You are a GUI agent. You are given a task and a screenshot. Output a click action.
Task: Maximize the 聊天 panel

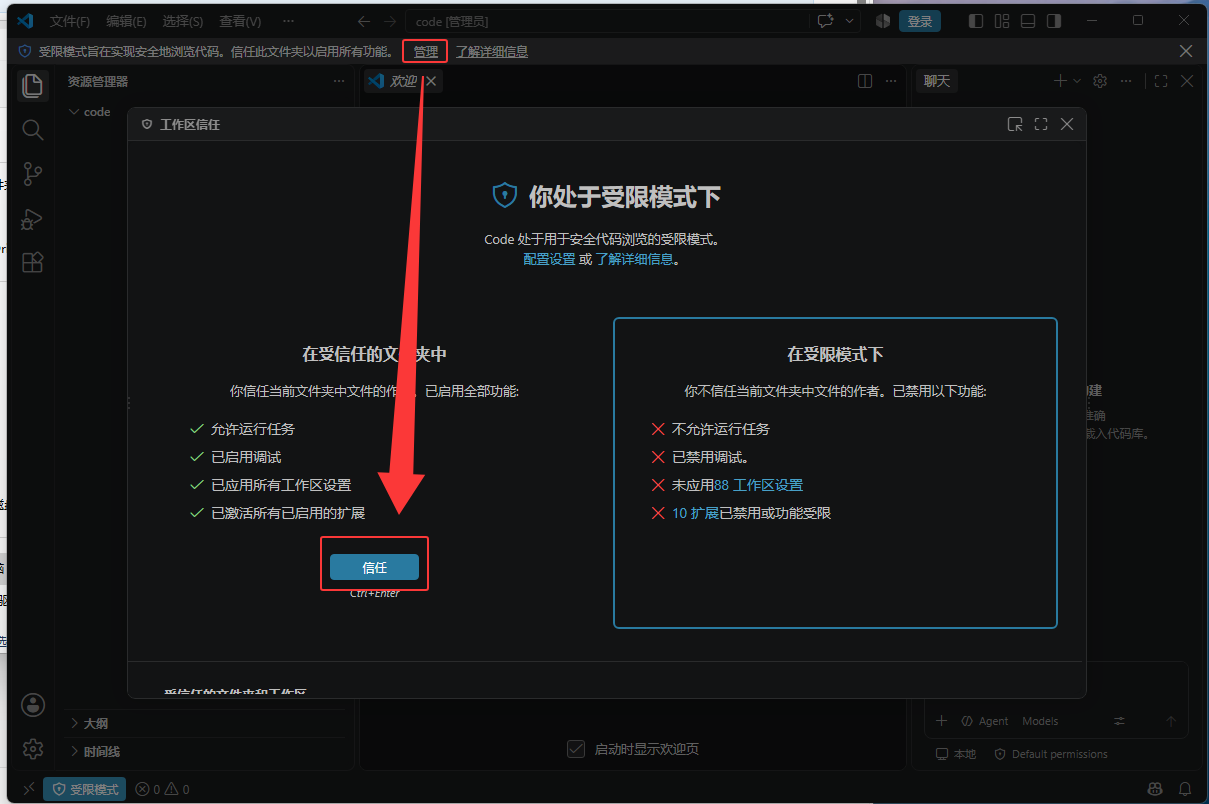[x=1161, y=81]
